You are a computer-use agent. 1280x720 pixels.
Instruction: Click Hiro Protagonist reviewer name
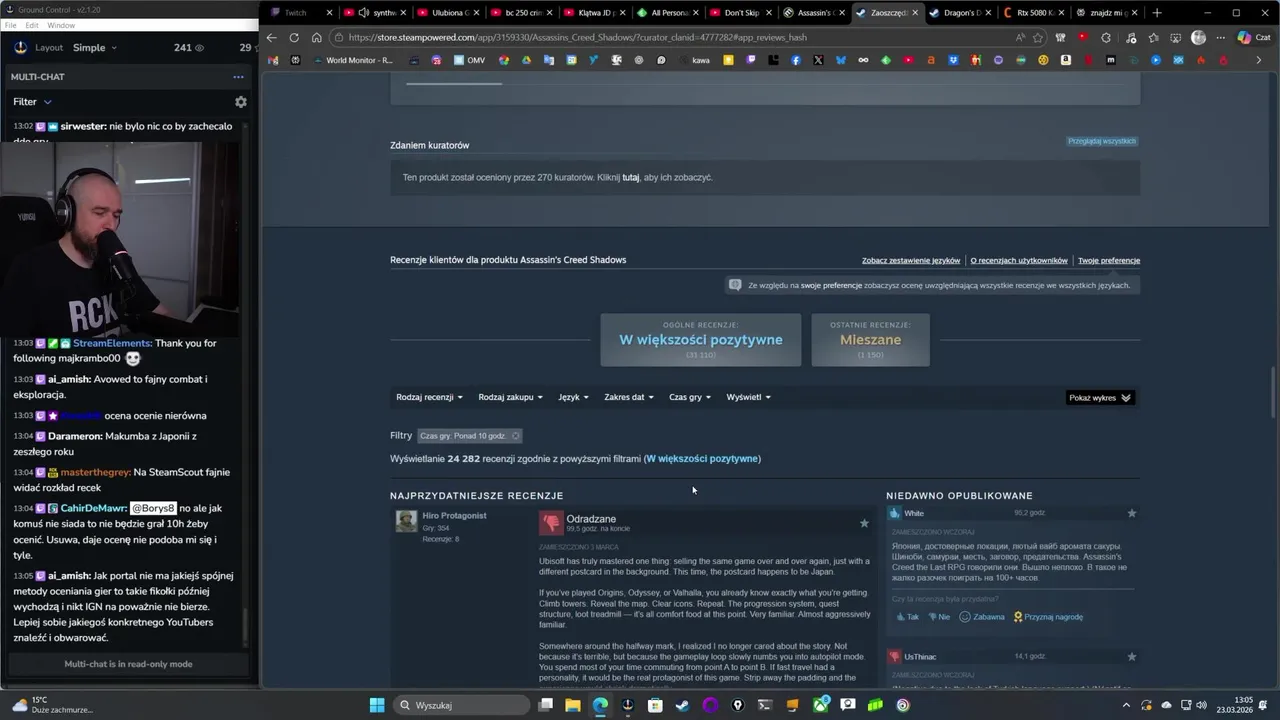(454, 515)
